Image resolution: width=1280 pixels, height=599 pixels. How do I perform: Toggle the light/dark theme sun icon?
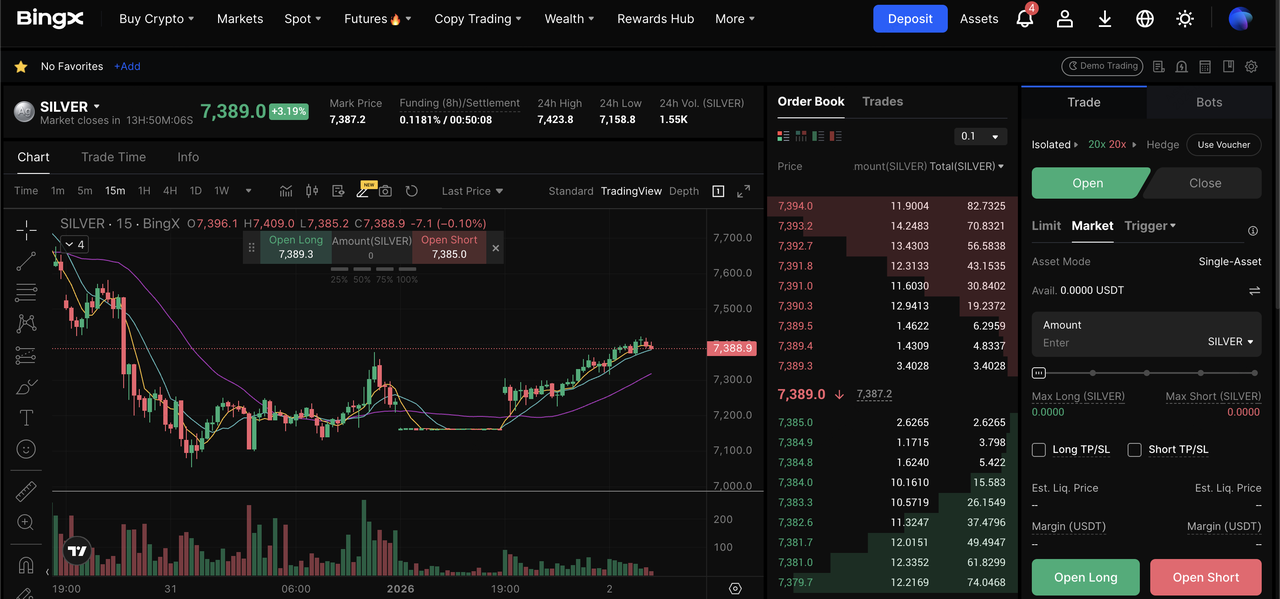click(1185, 19)
